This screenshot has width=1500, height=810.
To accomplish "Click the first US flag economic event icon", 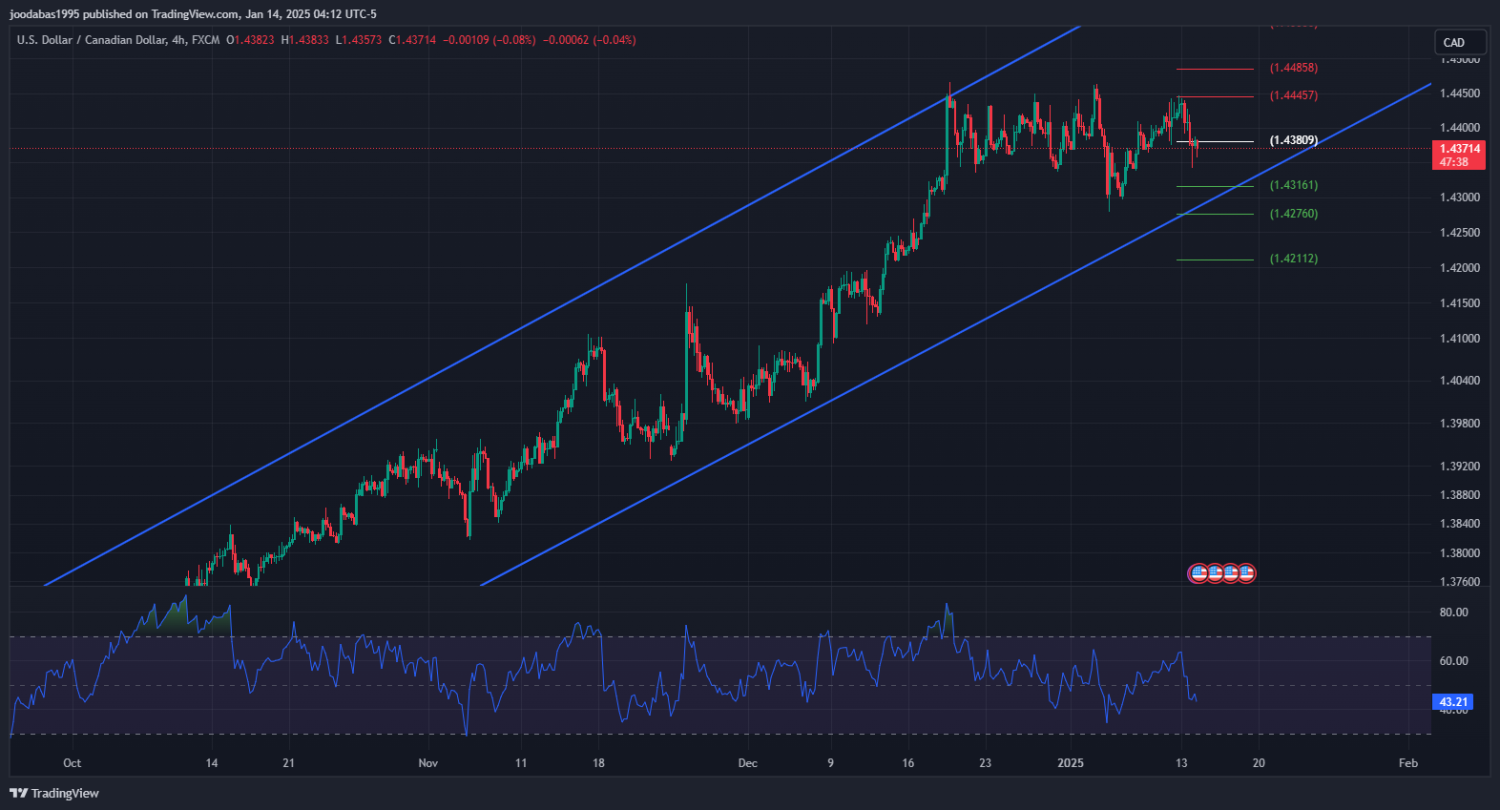I will pos(1197,573).
